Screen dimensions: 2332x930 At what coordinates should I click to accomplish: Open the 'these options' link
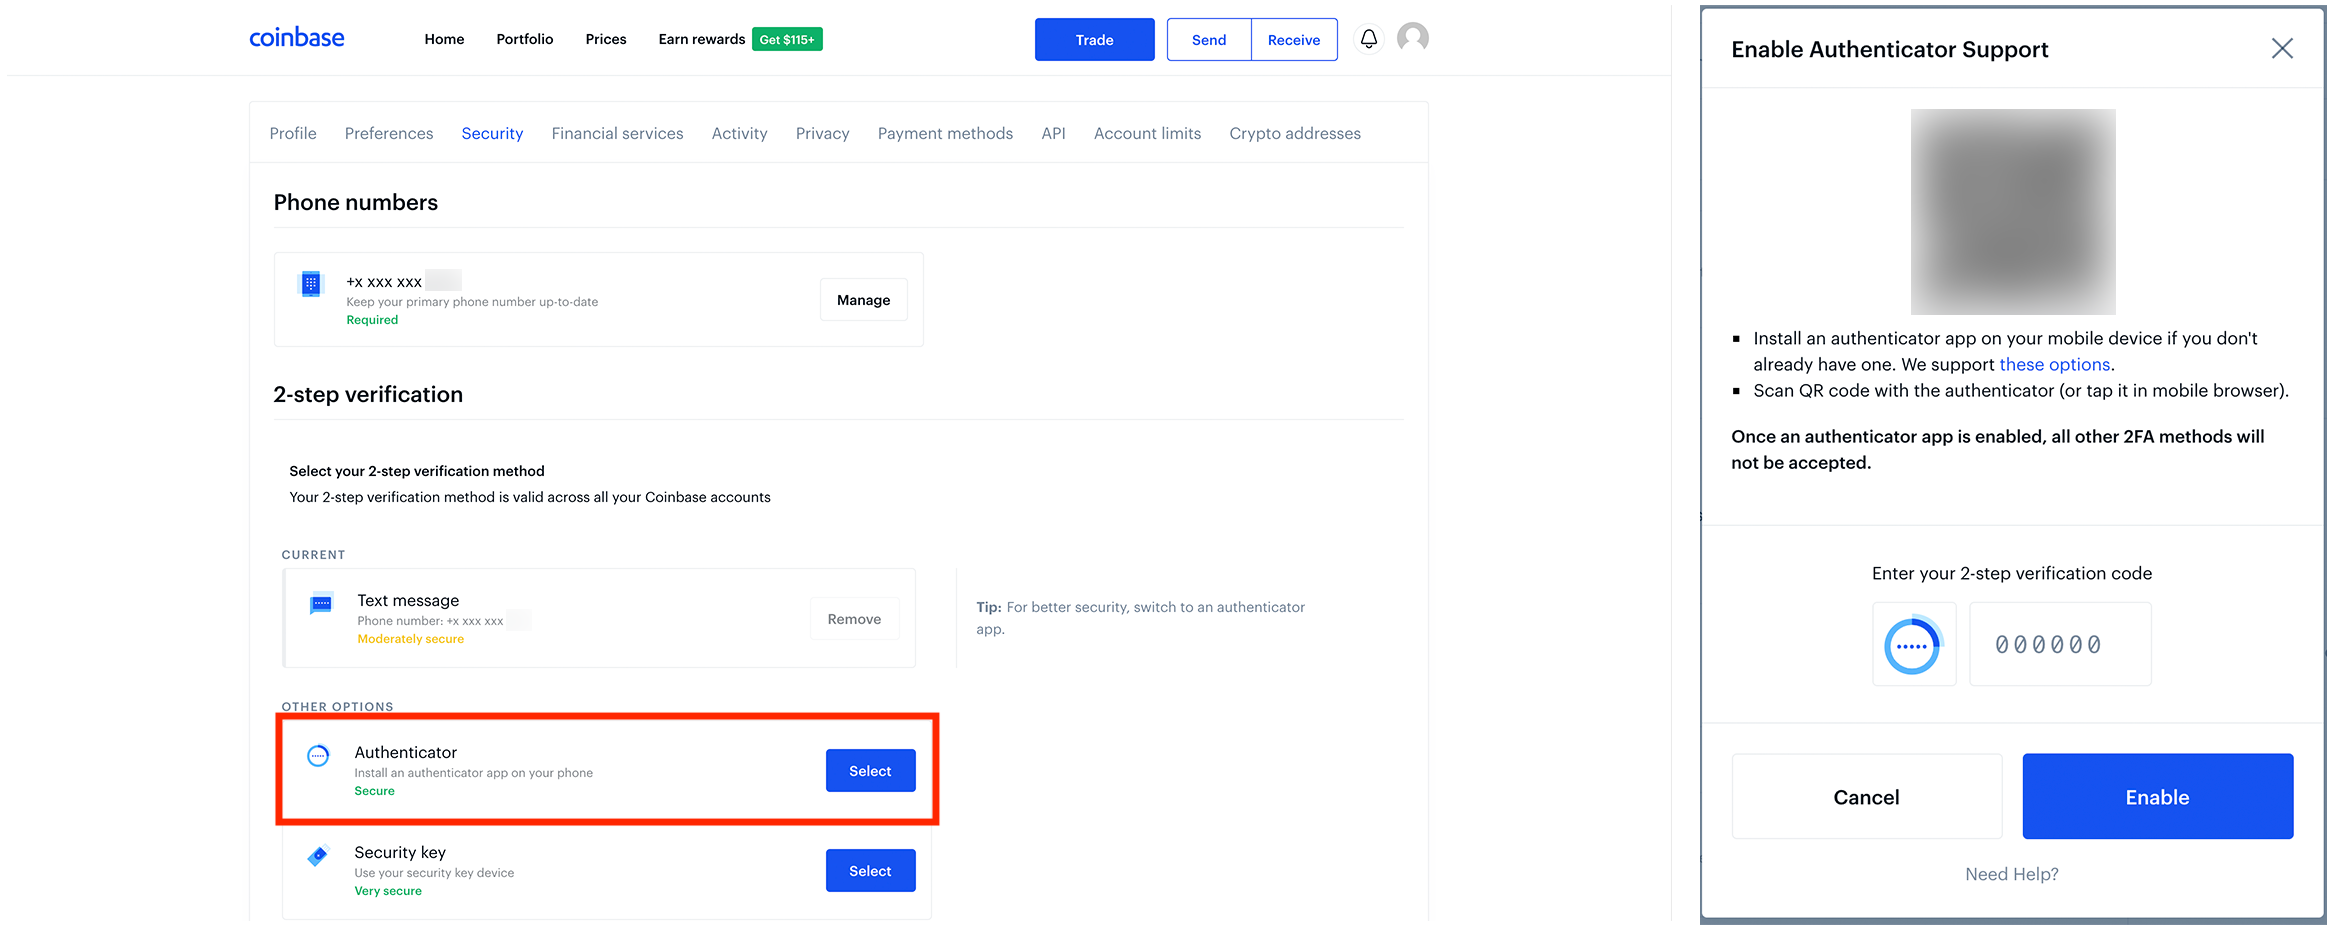2055,365
